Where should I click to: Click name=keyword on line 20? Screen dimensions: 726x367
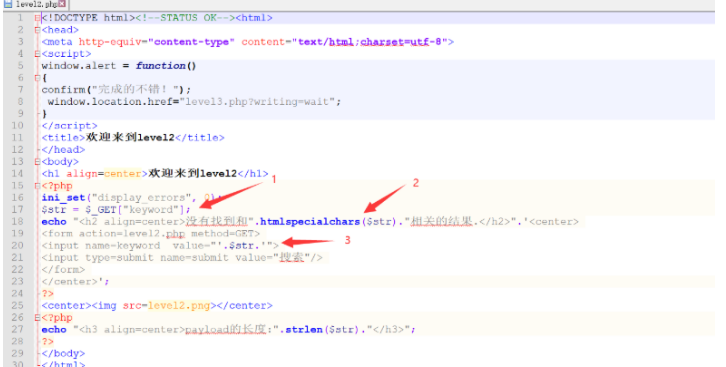click(x=122, y=246)
